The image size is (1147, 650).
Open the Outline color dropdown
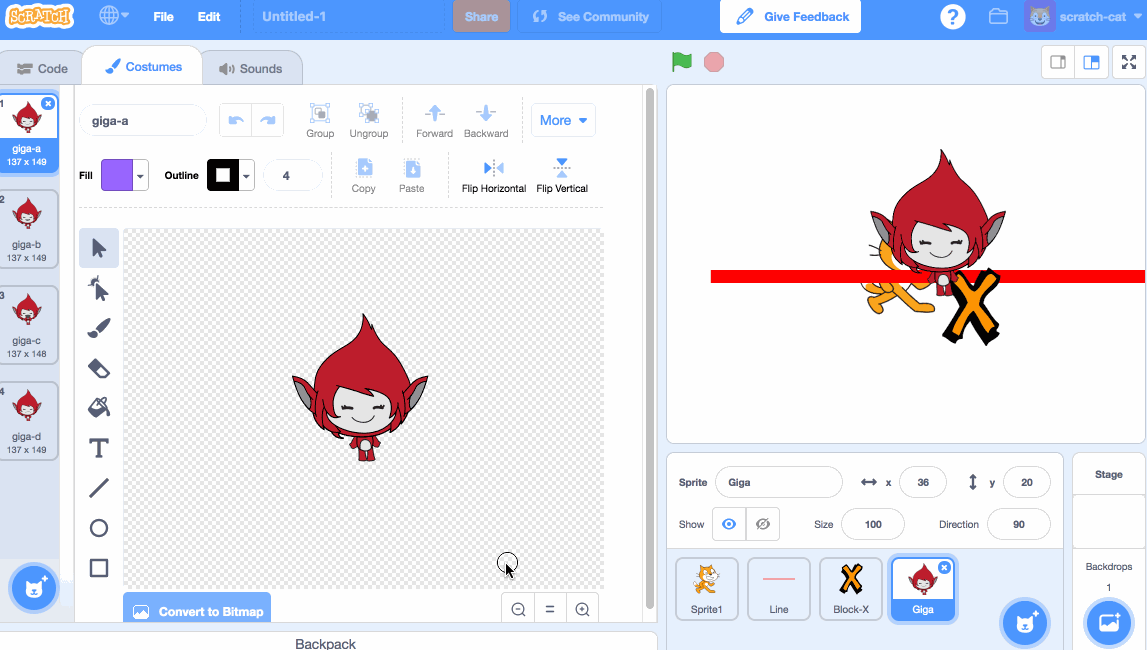pos(247,175)
